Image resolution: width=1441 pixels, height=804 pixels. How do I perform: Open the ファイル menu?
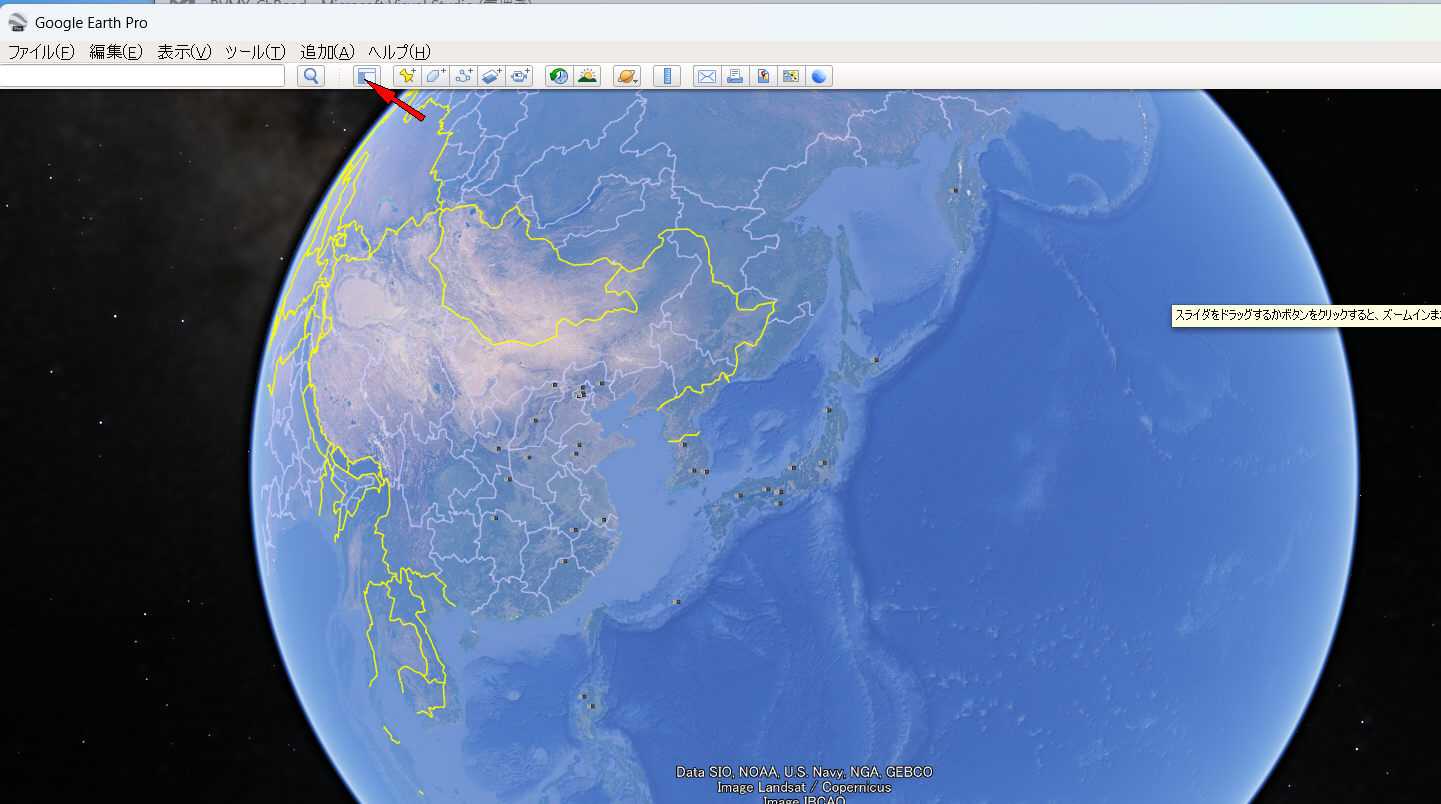click(x=41, y=52)
